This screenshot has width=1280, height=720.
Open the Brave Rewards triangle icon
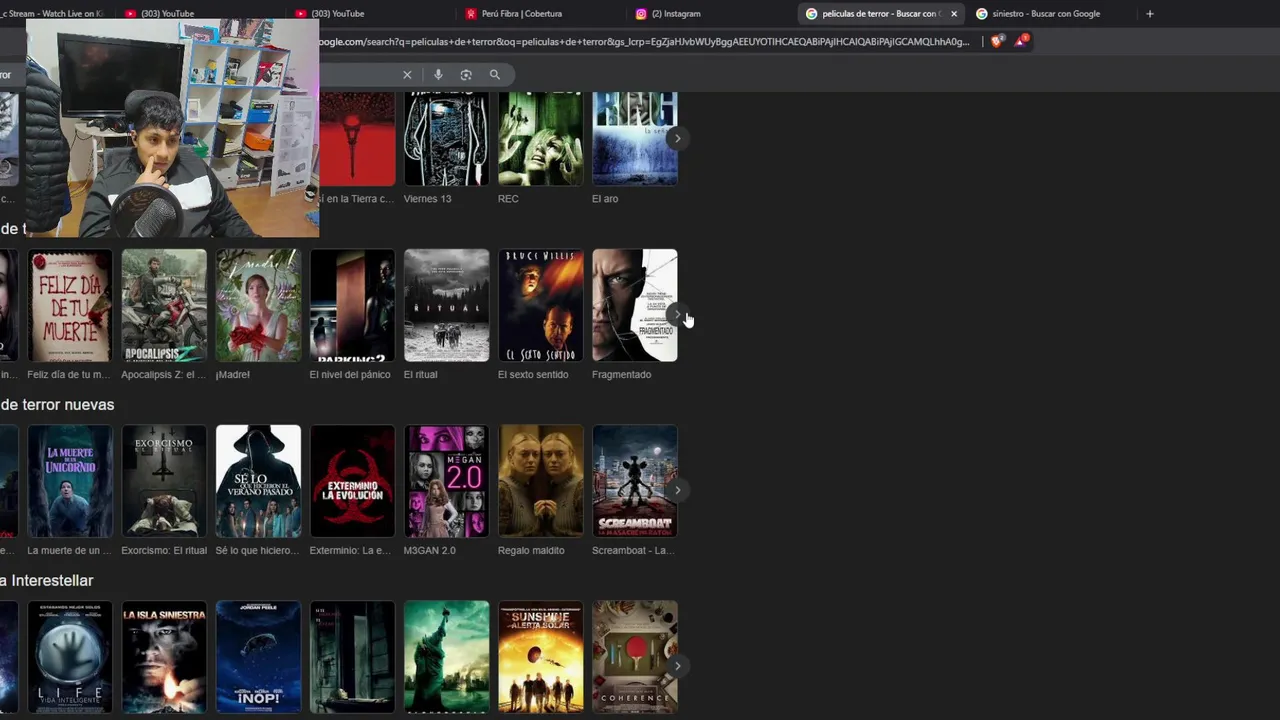(x=1021, y=41)
